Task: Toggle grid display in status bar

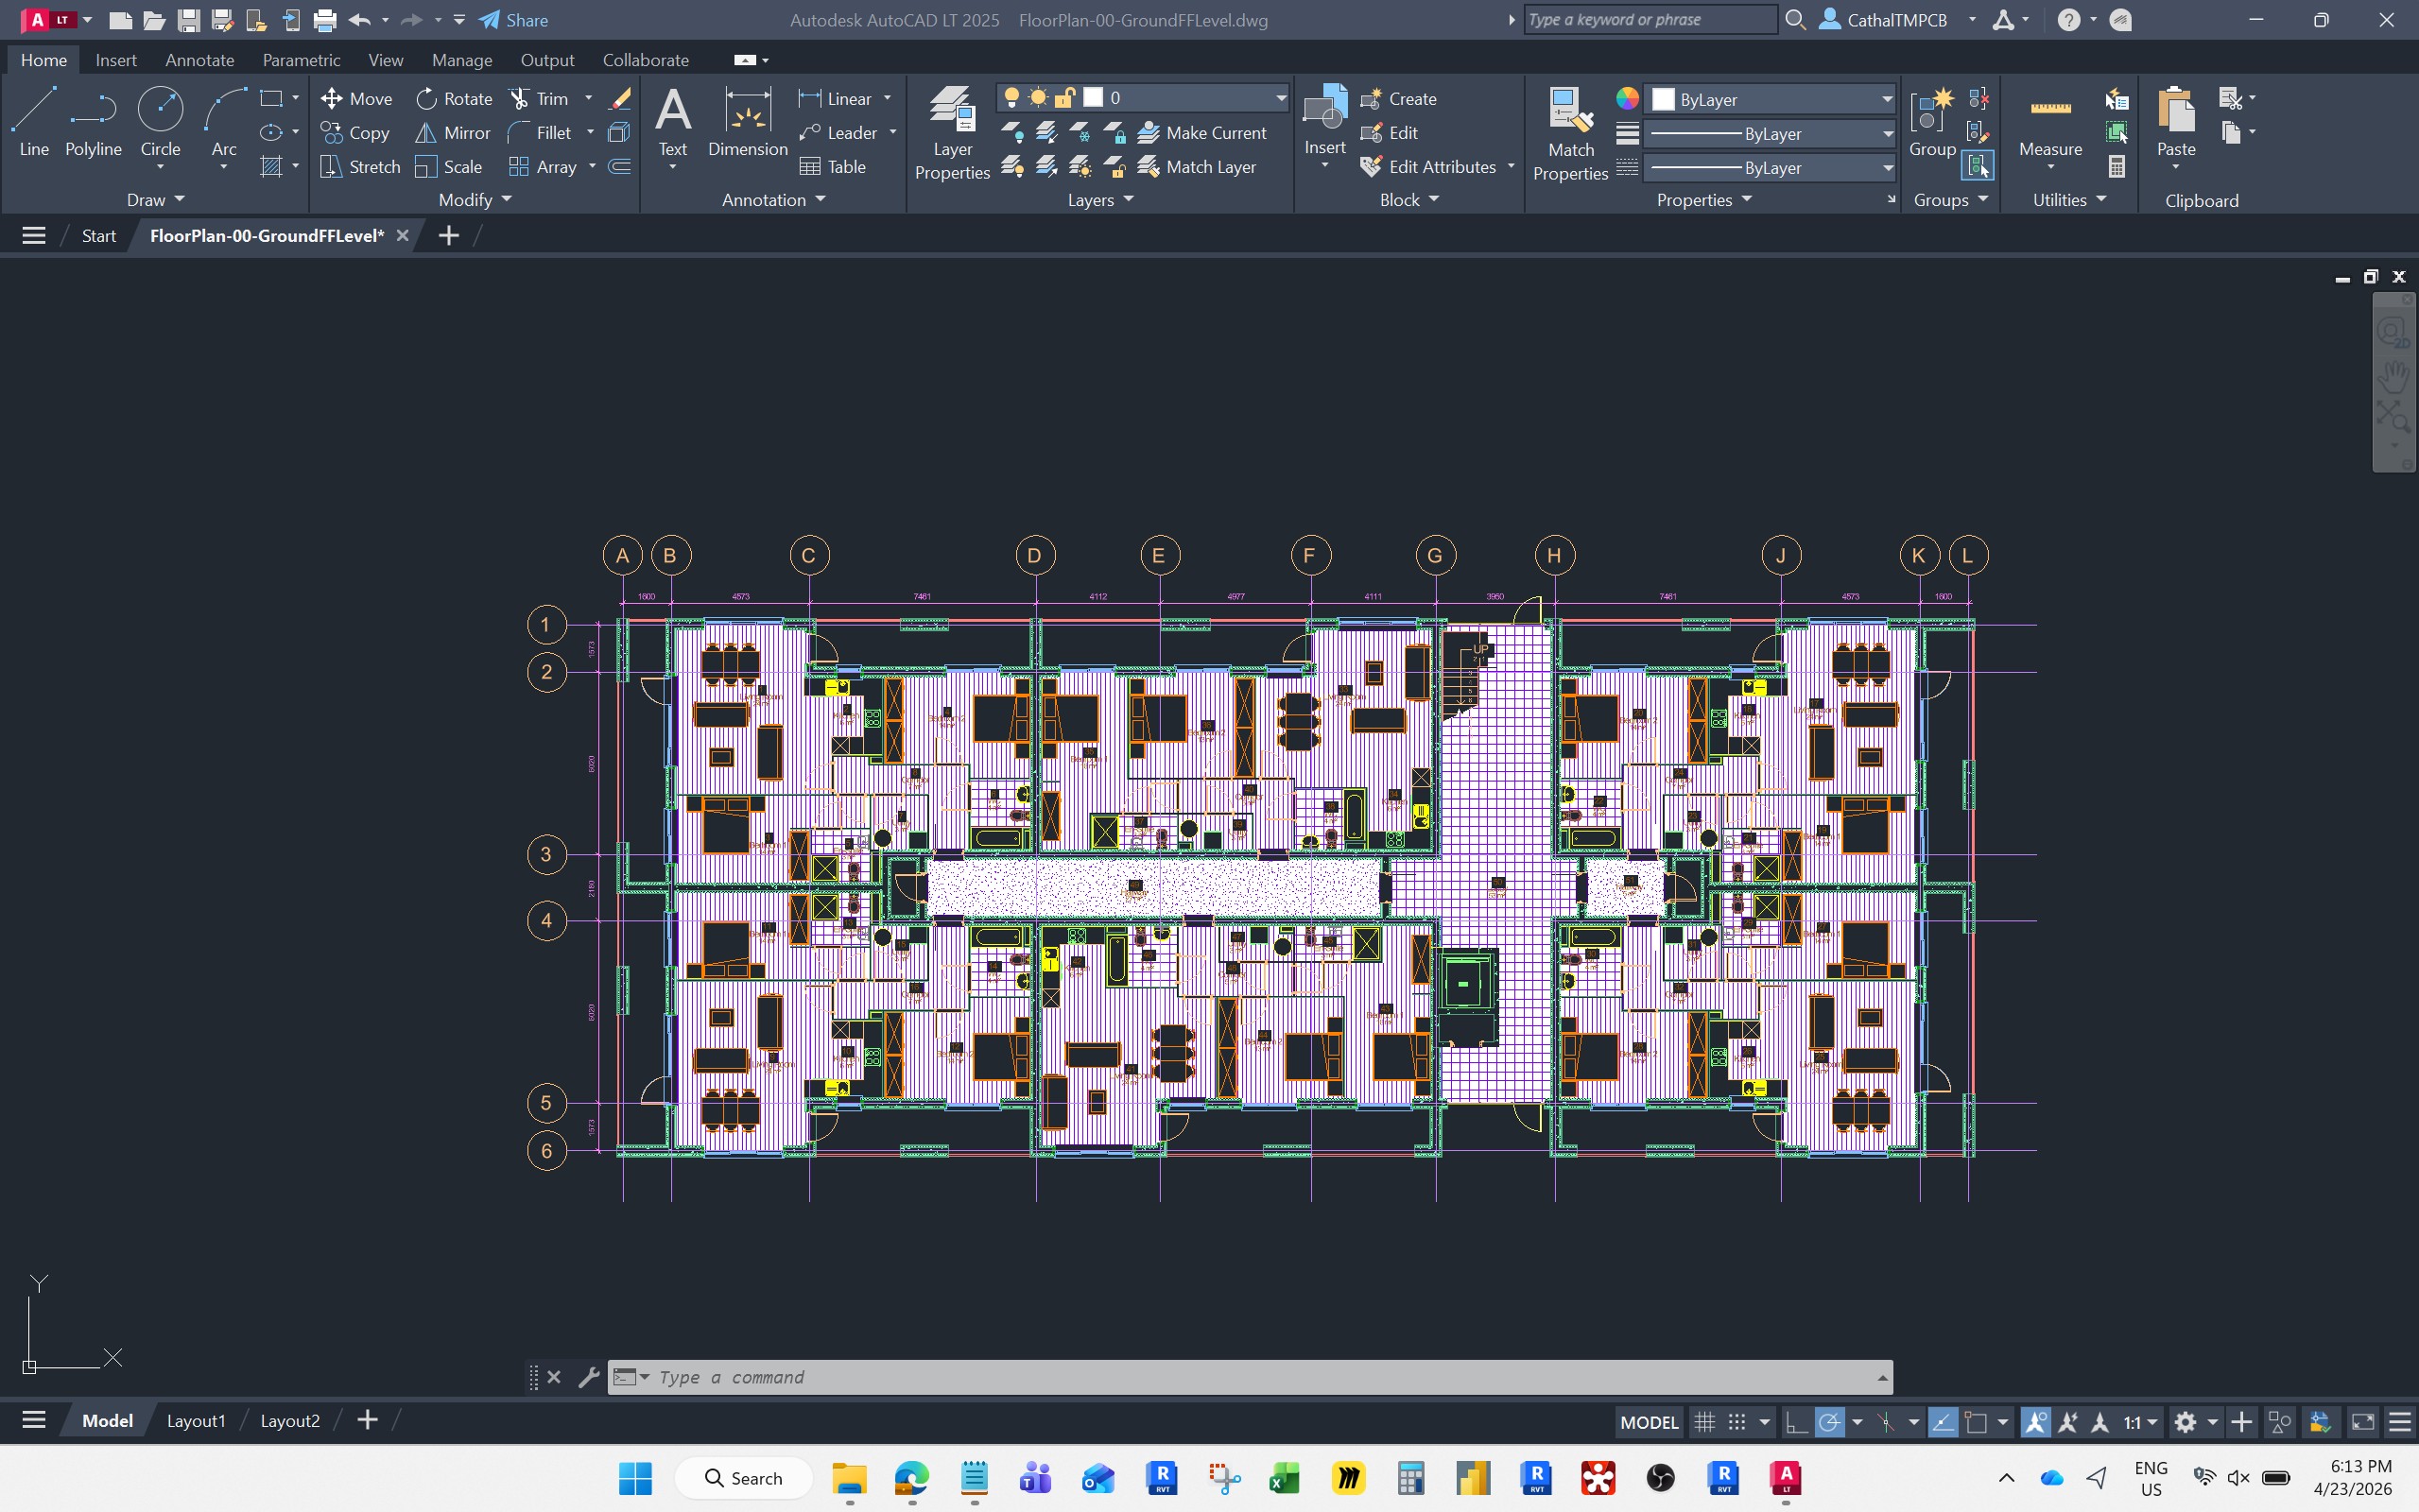Action: tap(1702, 1421)
